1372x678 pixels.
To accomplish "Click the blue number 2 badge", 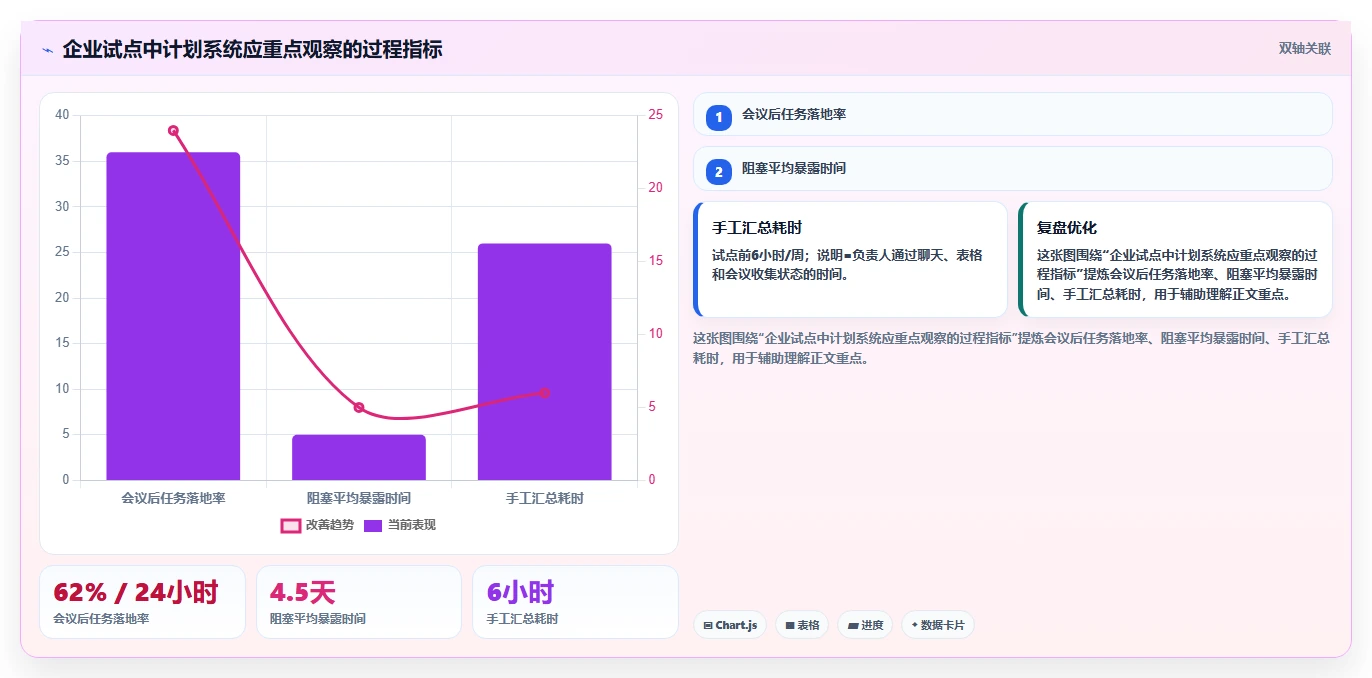I will coord(718,172).
